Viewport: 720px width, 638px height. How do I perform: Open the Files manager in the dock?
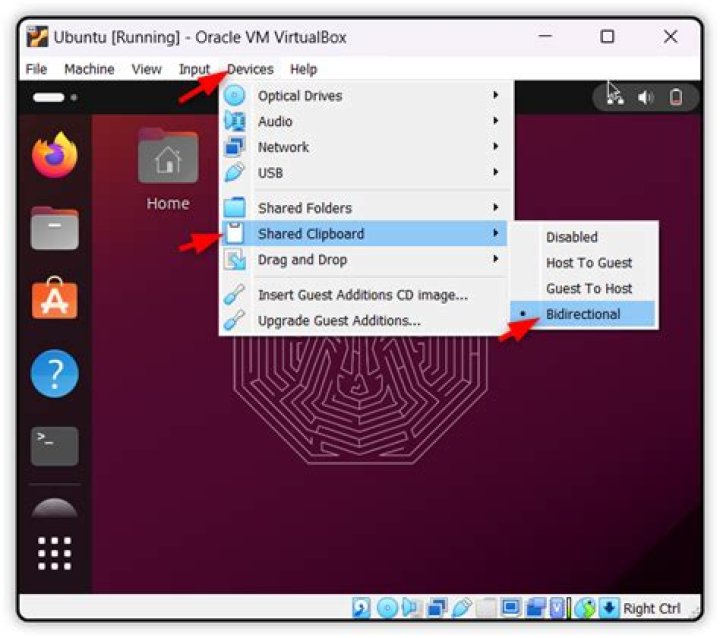click(55, 228)
